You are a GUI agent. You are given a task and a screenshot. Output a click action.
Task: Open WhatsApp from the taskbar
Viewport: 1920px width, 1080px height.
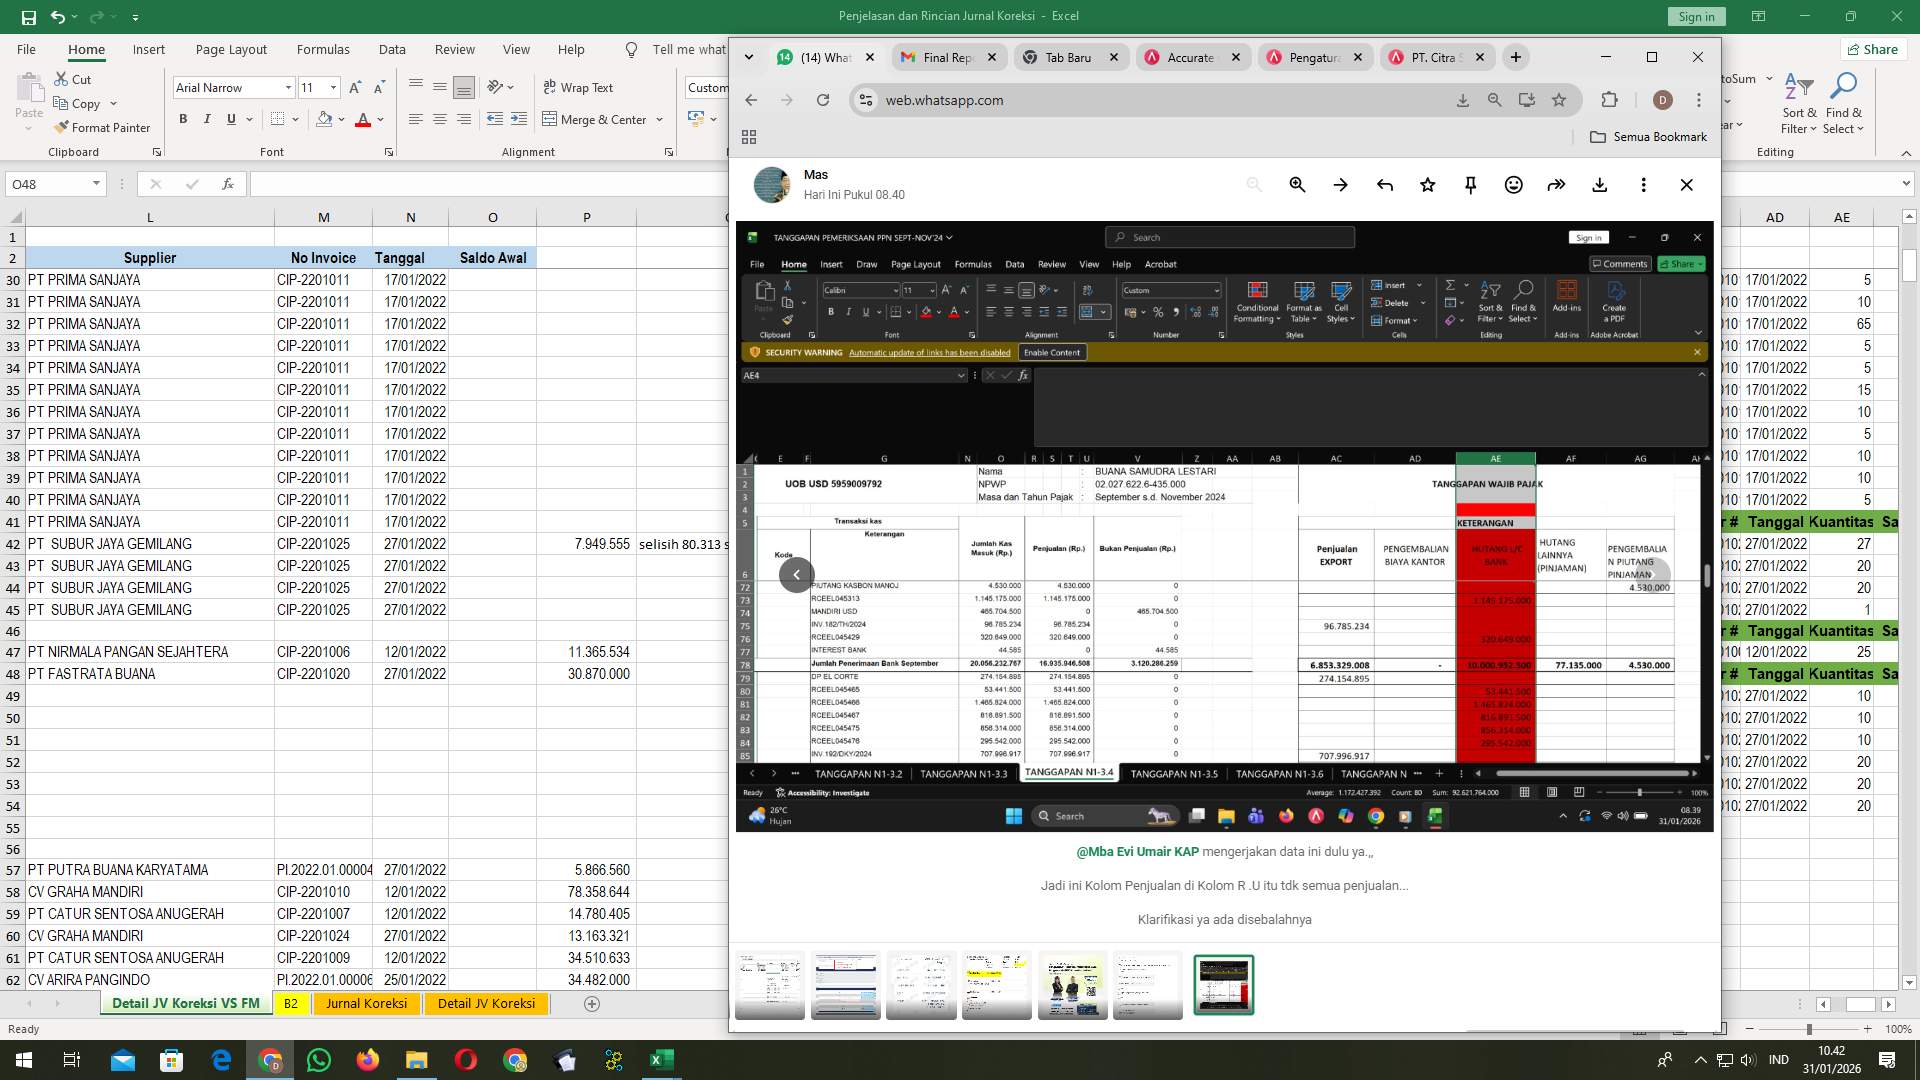pyautogui.click(x=319, y=1059)
